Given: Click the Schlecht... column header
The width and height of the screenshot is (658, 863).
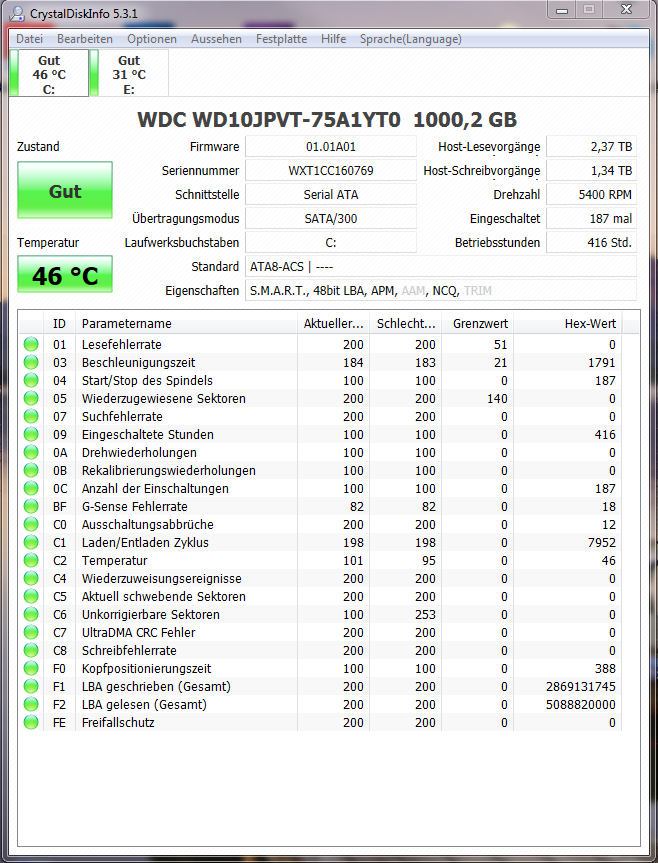Looking at the screenshot, I should click(x=405, y=324).
